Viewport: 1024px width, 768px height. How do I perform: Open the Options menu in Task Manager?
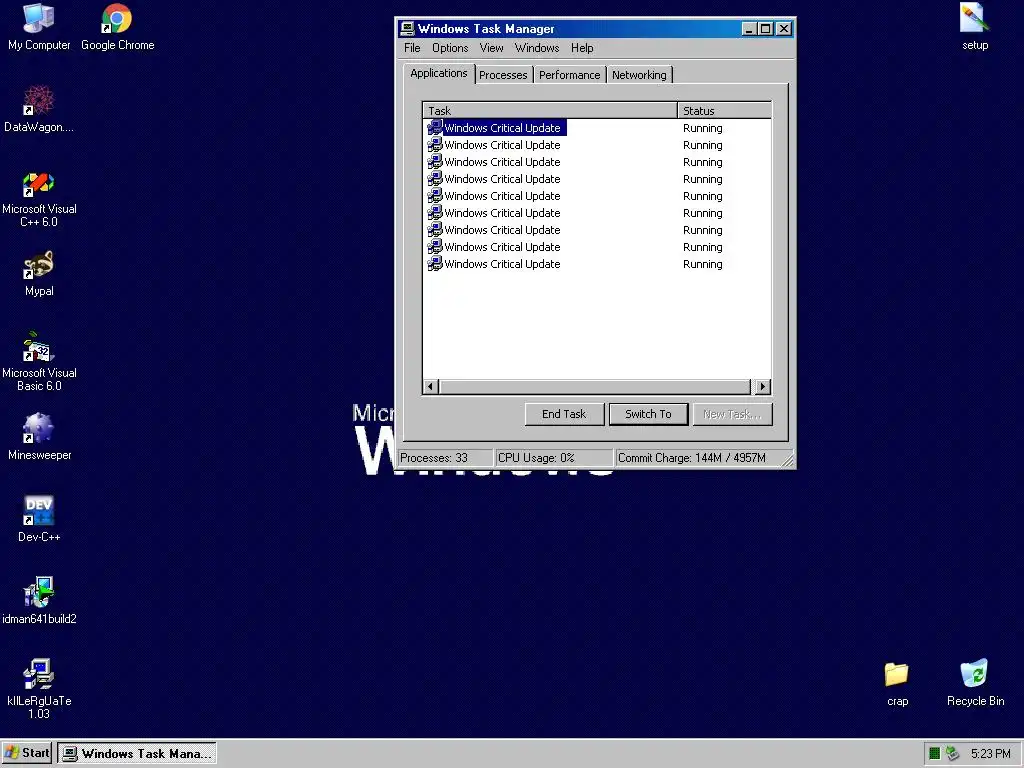[450, 48]
